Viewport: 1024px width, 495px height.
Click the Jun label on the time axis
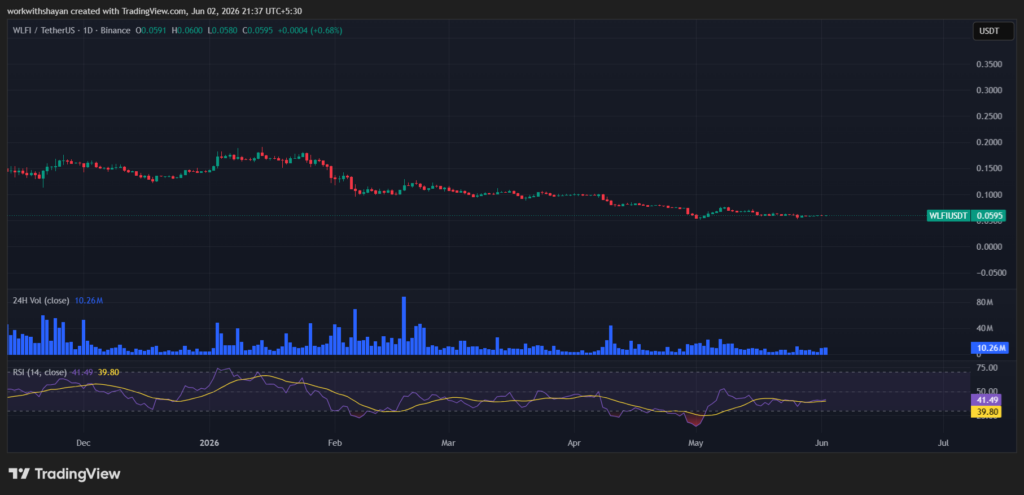pyautogui.click(x=822, y=443)
